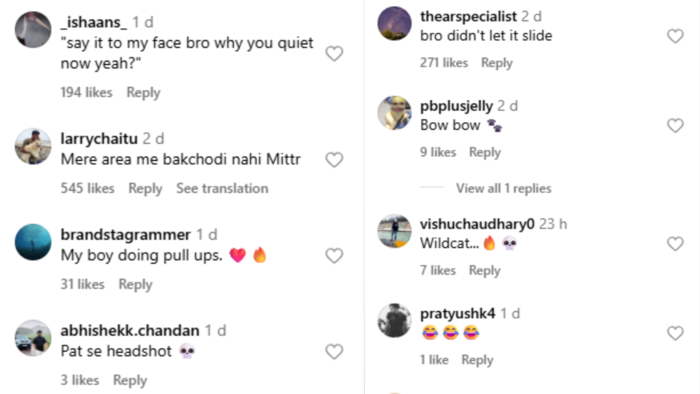This screenshot has height=394, width=700.
Task: View the 271 likes on thearspecialist's comment
Action: coord(444,63)
